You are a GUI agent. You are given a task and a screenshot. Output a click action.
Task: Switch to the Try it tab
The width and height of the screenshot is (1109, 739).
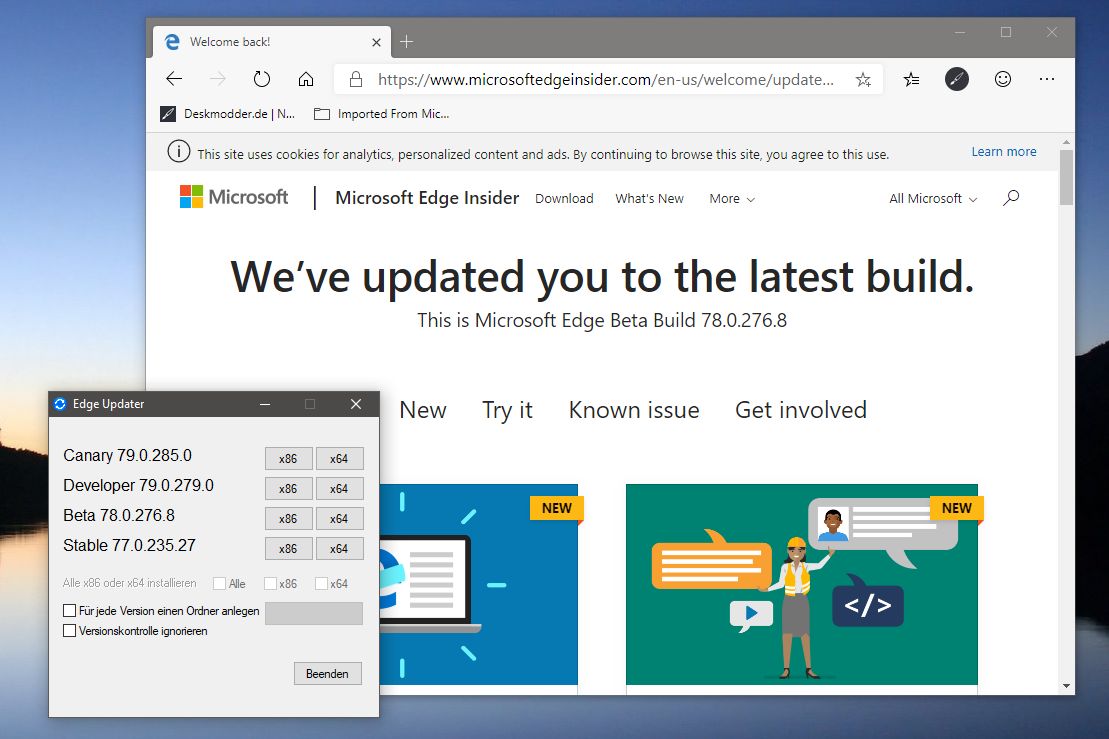pyautogui.click(x=507, y=410)
